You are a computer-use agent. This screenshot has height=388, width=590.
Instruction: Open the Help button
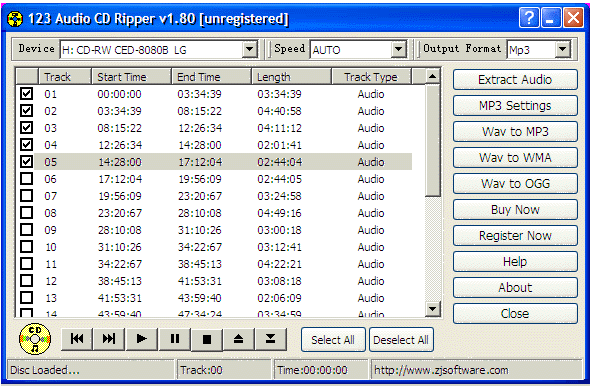coord(515,262)
